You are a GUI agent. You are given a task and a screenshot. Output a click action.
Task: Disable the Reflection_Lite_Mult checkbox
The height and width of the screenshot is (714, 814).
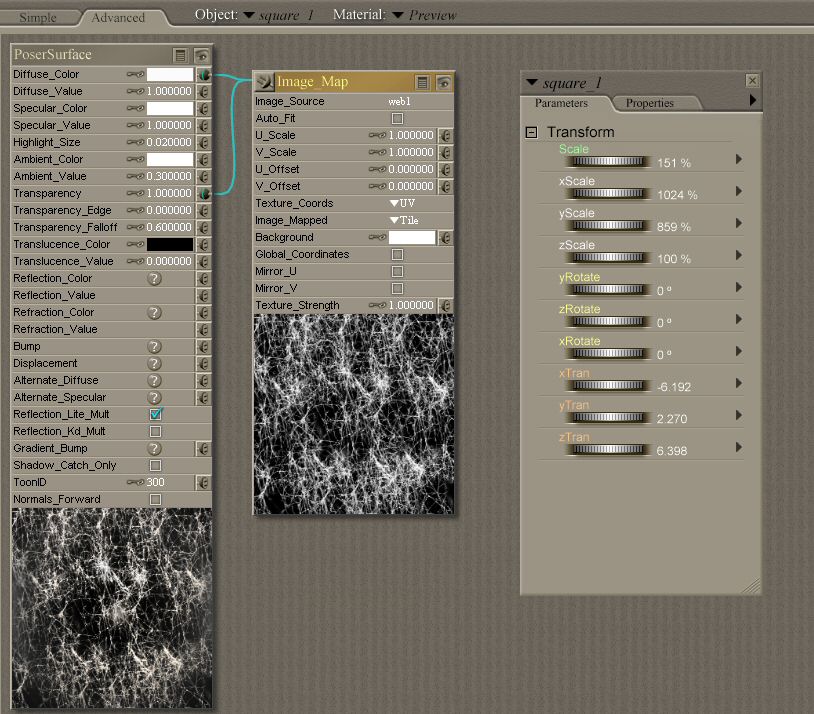(155, 415)
